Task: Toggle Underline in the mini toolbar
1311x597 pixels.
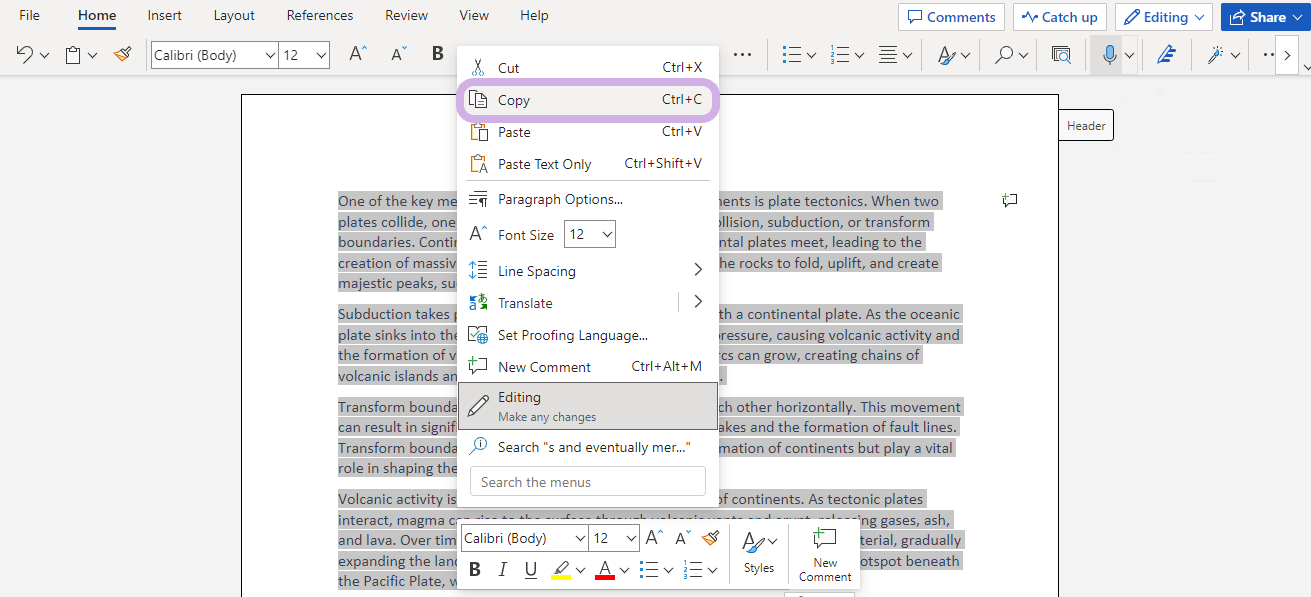Action: point(531,570)
